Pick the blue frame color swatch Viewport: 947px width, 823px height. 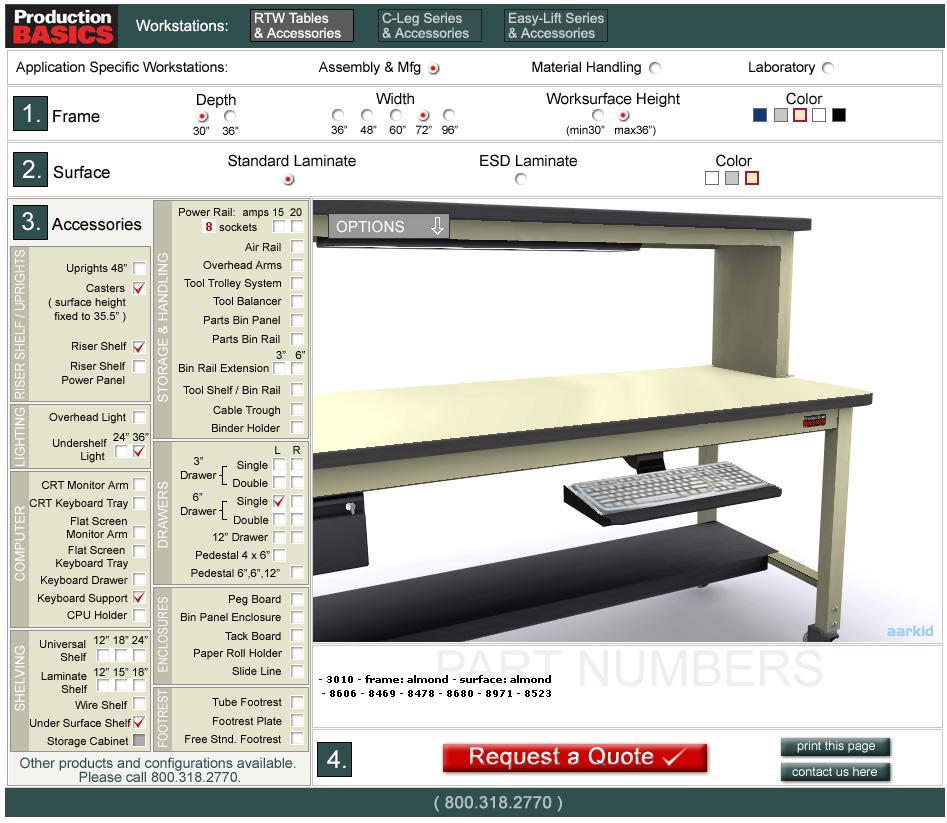(x=760, y=115)
